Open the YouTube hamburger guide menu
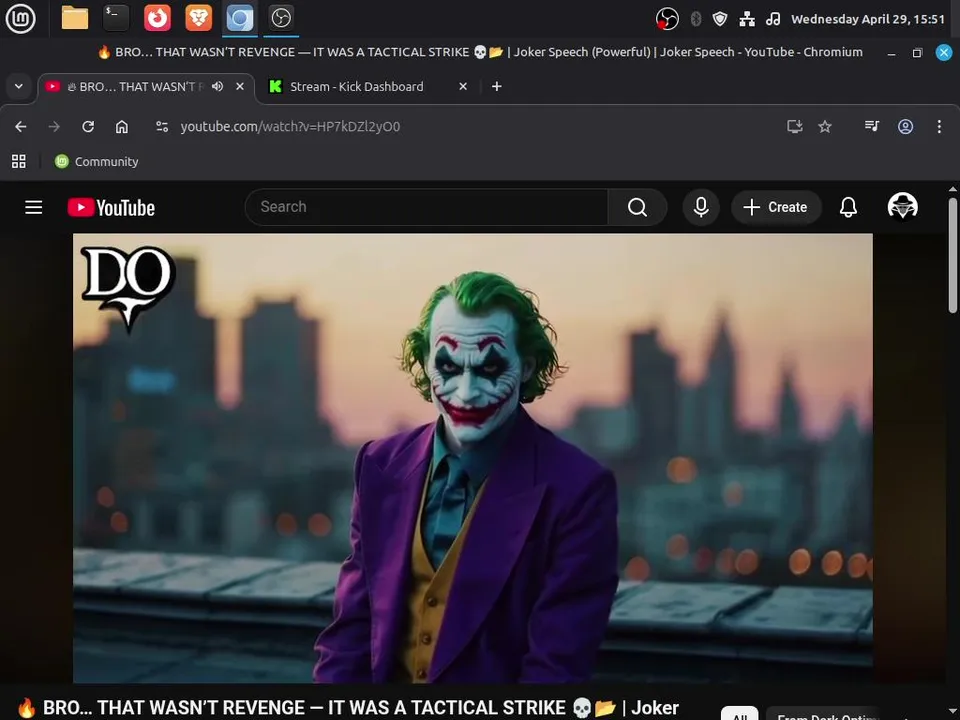The image size is (960, 720). (34, 208)
